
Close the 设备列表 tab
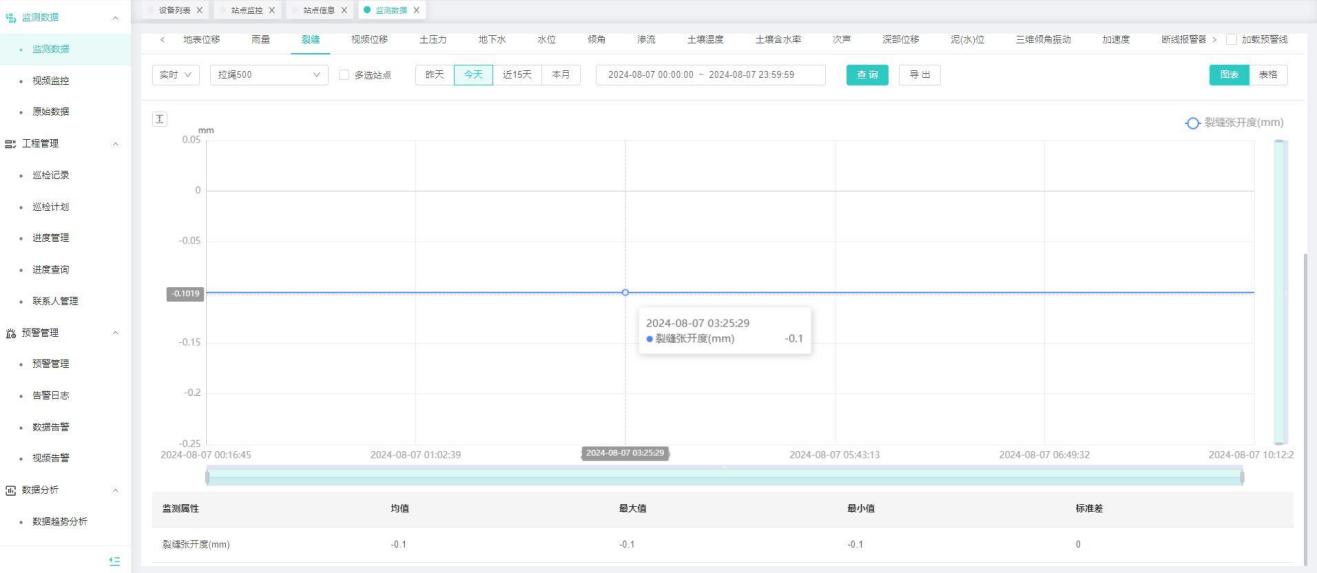pos(199,10)
